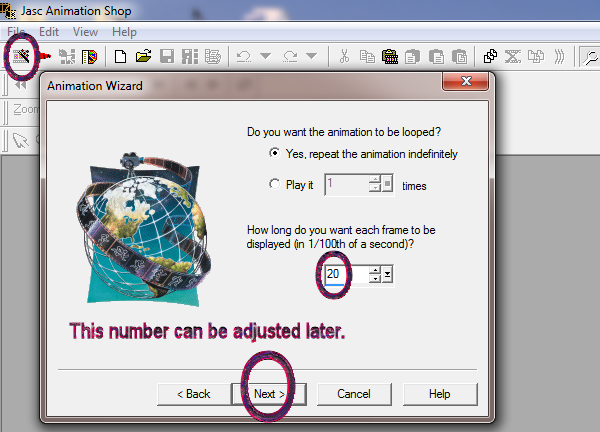Launch the Animation Wizard toolbar icon

point(21,57)
